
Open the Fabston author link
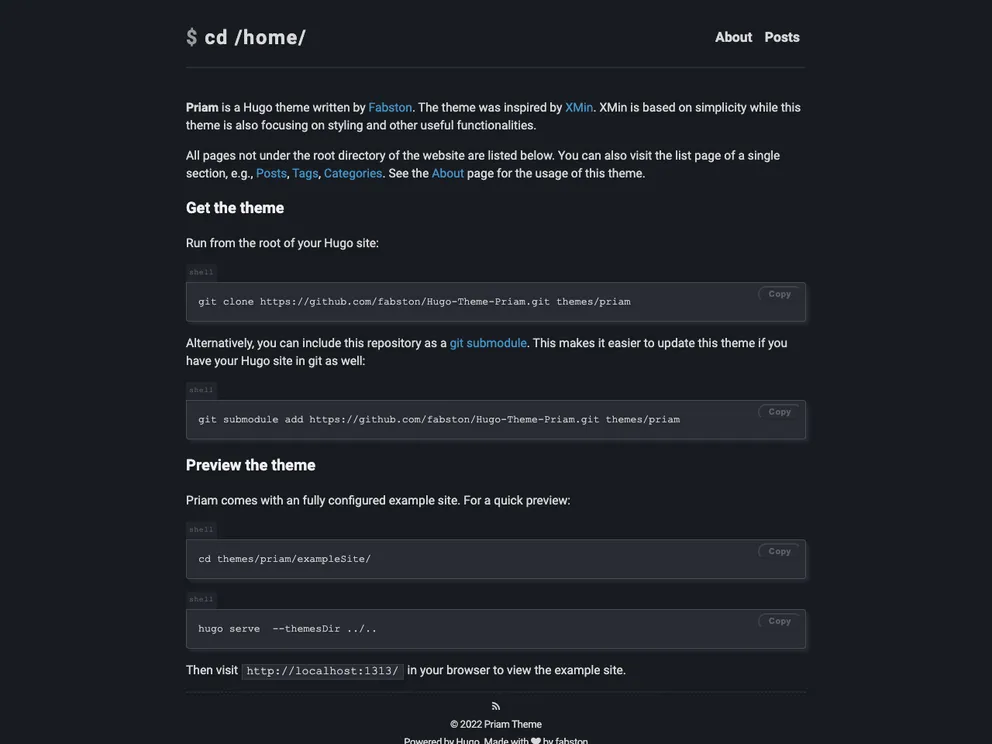tap(390, 107)
